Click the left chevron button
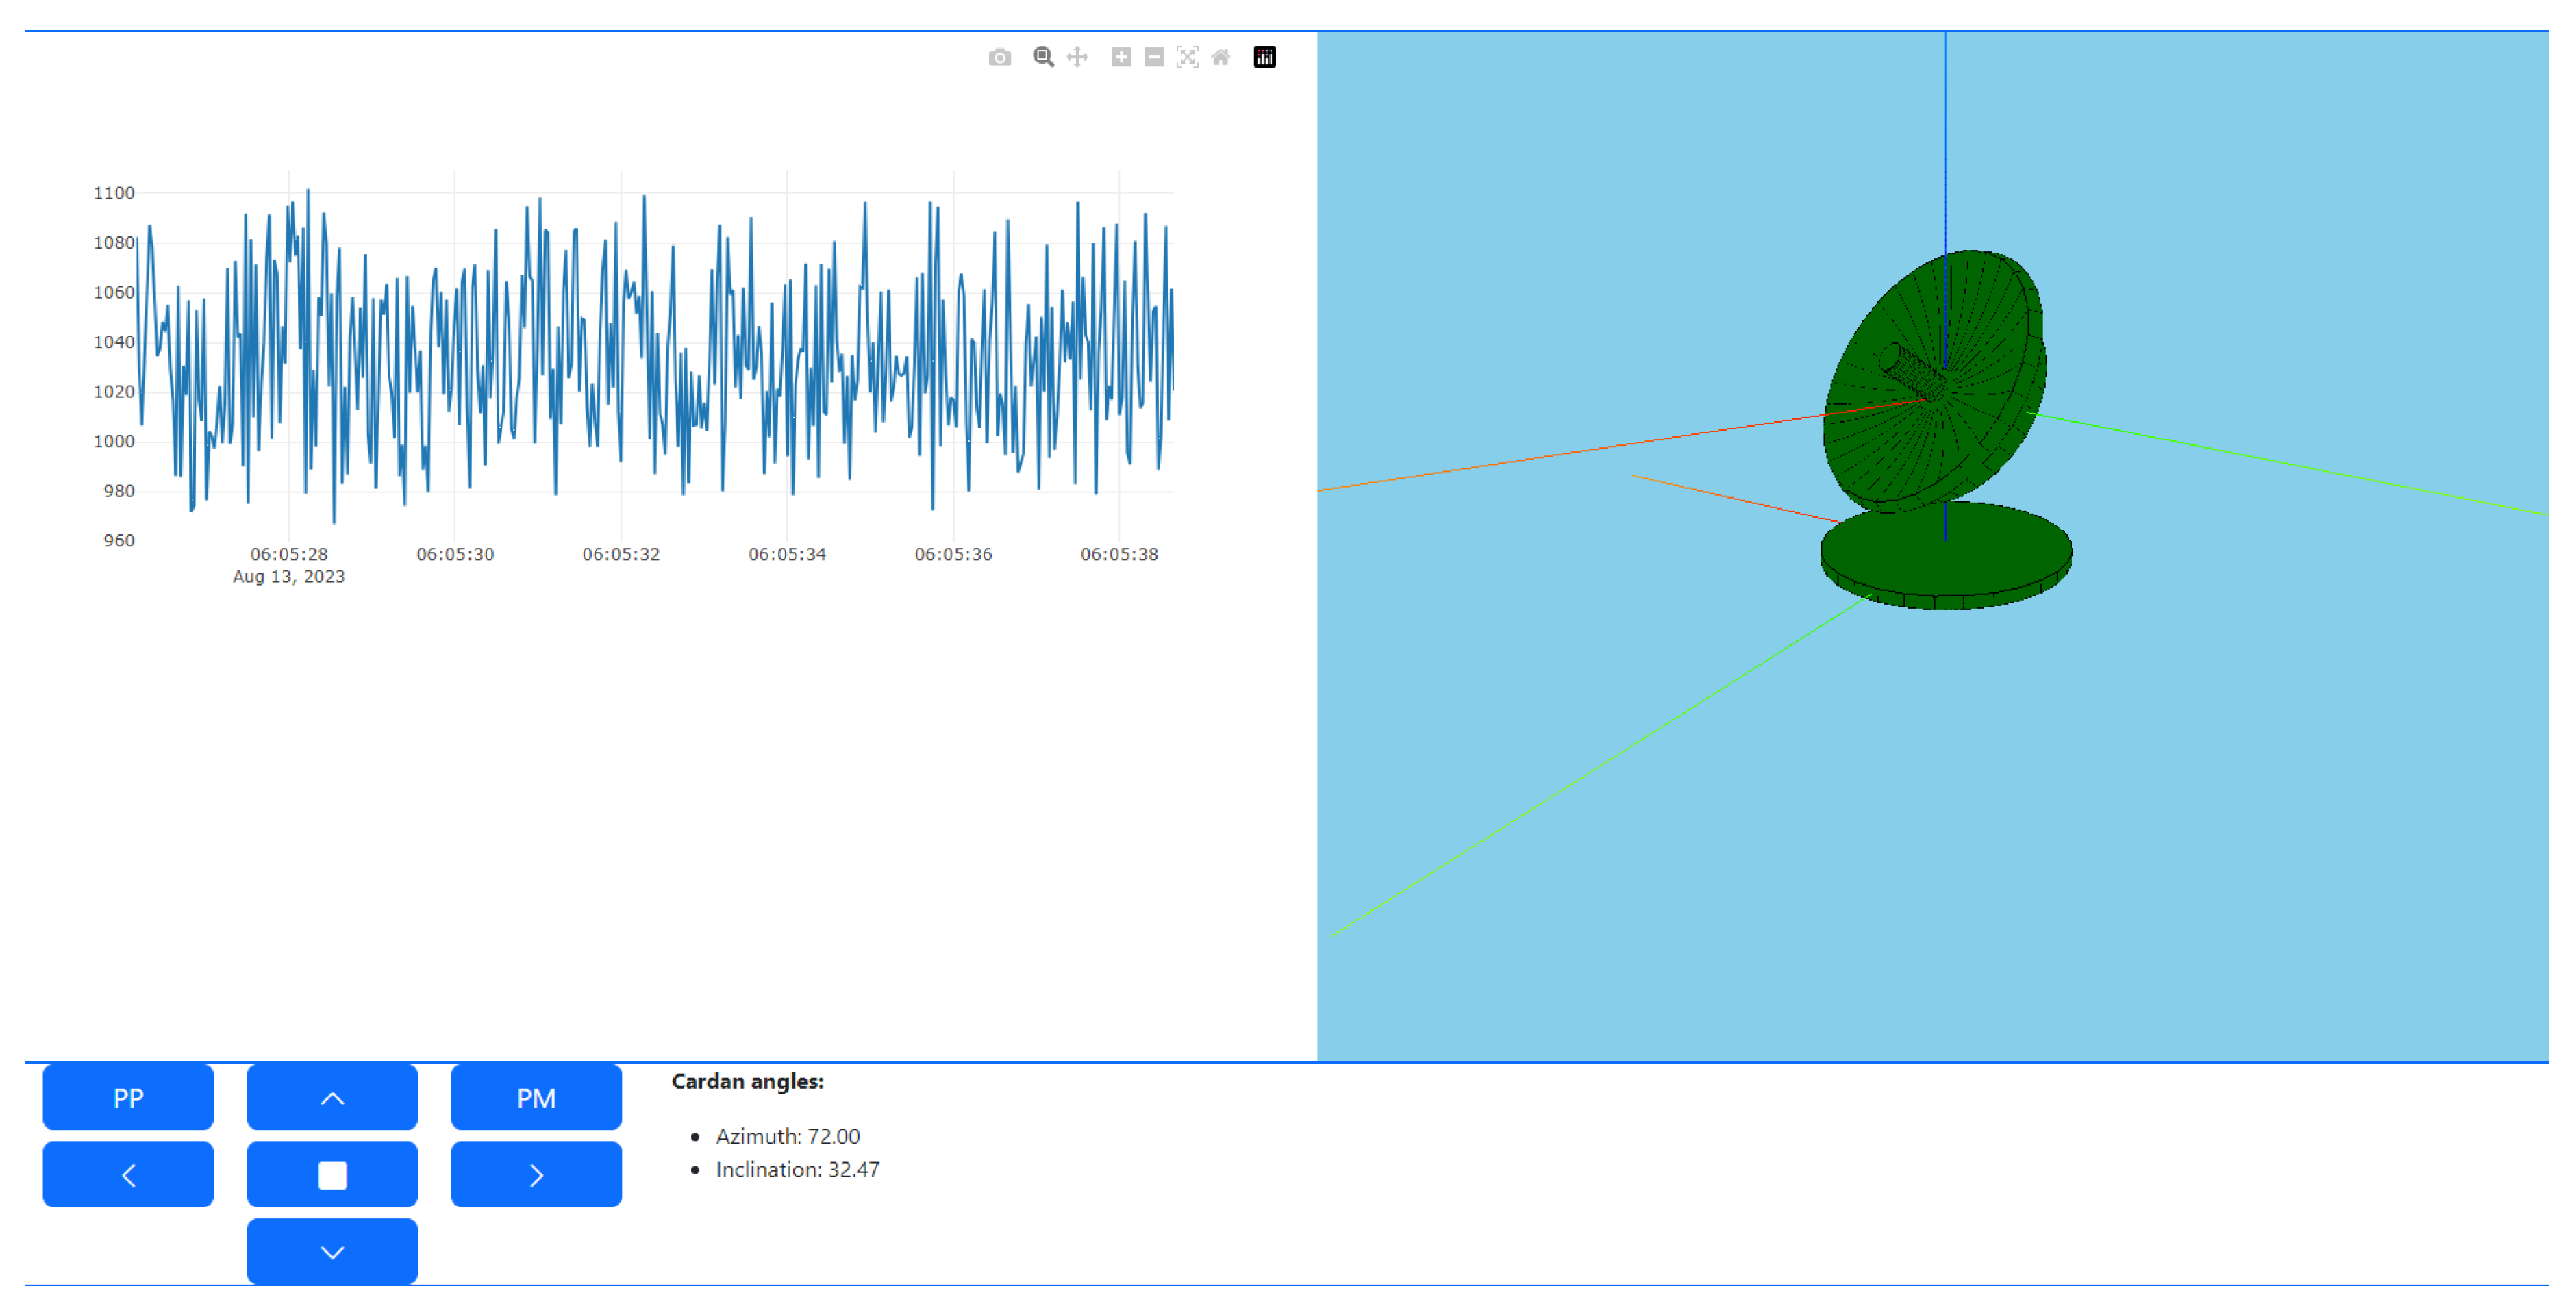This screenshot has width=2576, height=1308. [x=128, y=1175]
